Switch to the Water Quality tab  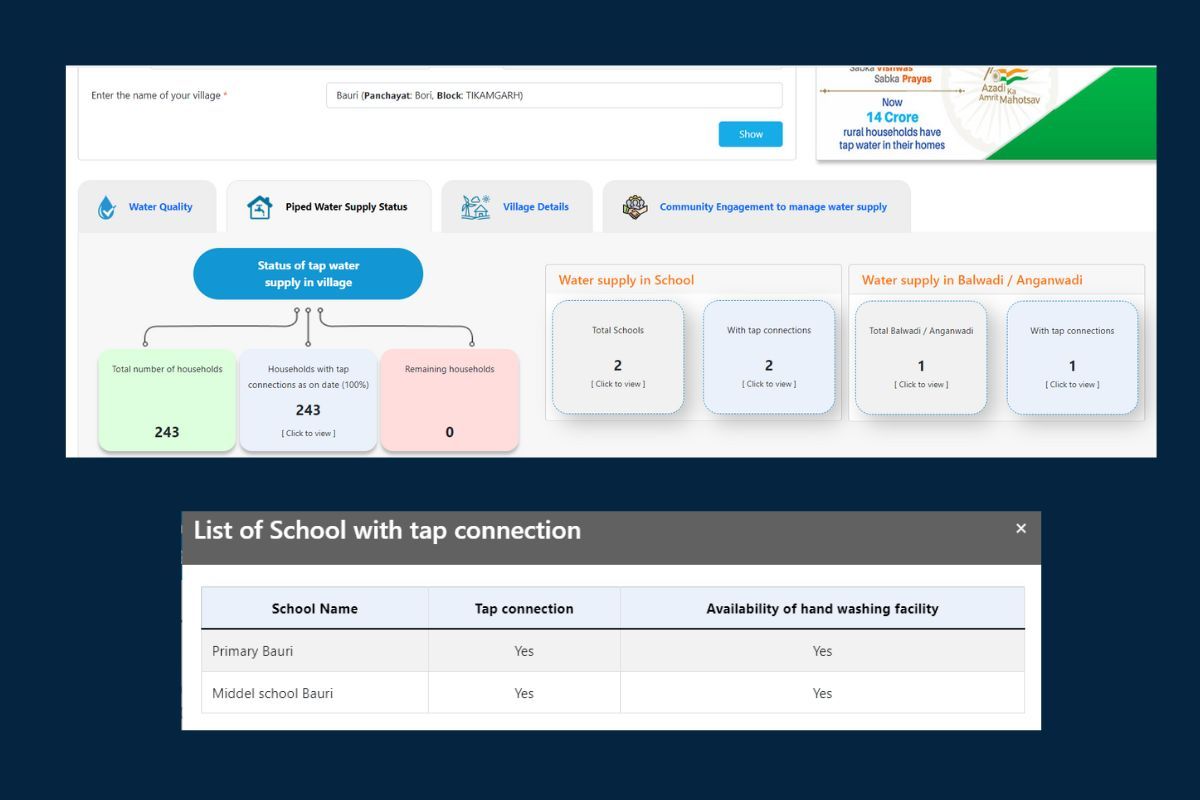tap(160, 207)
